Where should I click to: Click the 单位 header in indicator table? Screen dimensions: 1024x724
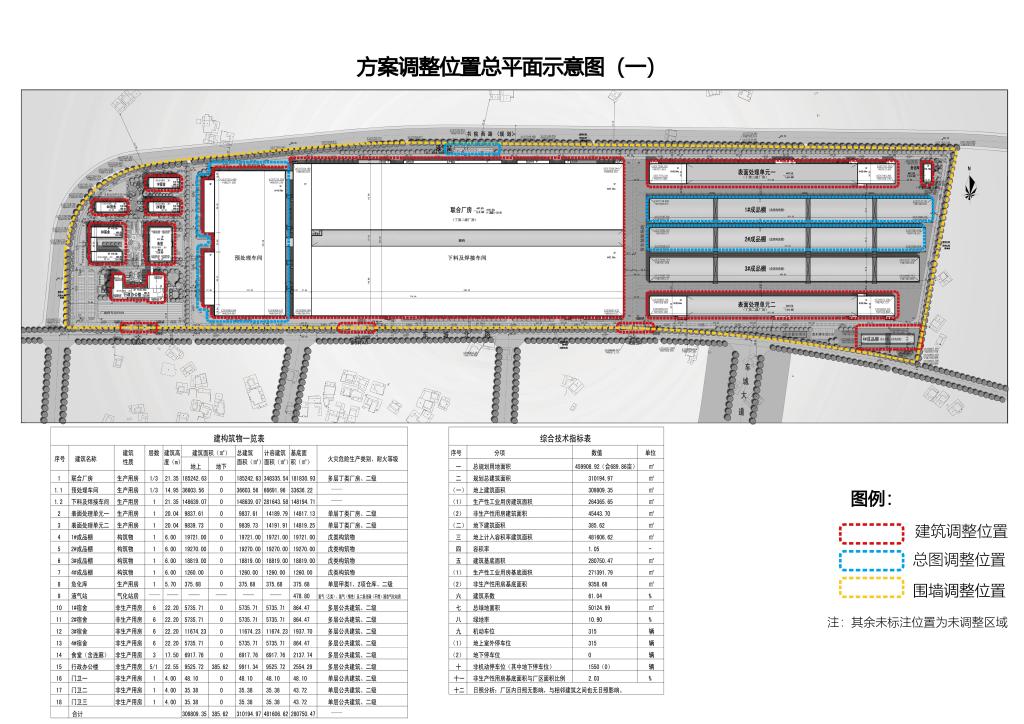click(650, 452)
